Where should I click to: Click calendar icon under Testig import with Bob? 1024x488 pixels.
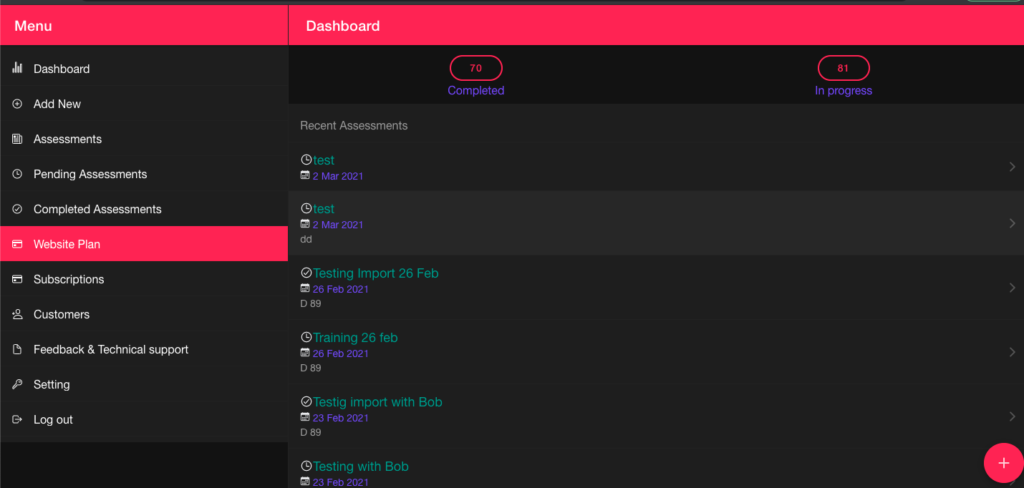304,417
